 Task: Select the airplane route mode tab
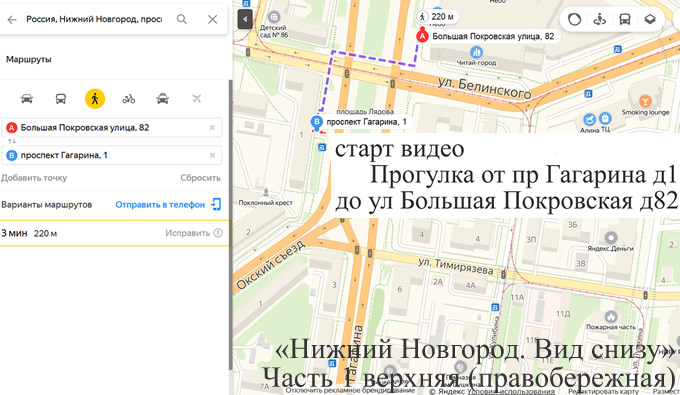[x=196, y=99]
